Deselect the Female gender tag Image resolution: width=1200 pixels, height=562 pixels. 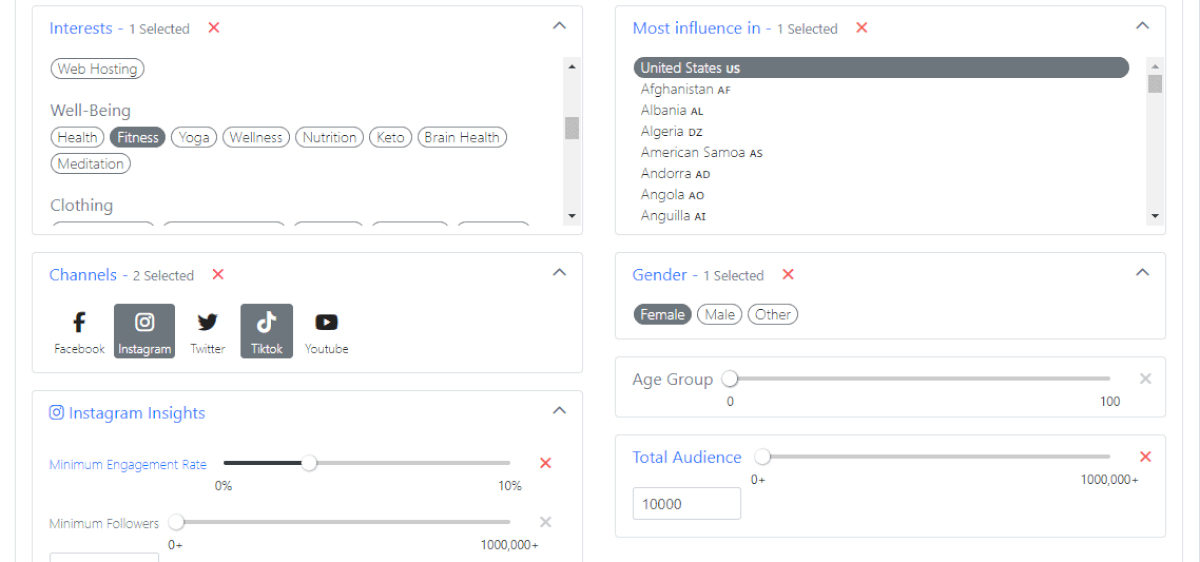point(662,315)
